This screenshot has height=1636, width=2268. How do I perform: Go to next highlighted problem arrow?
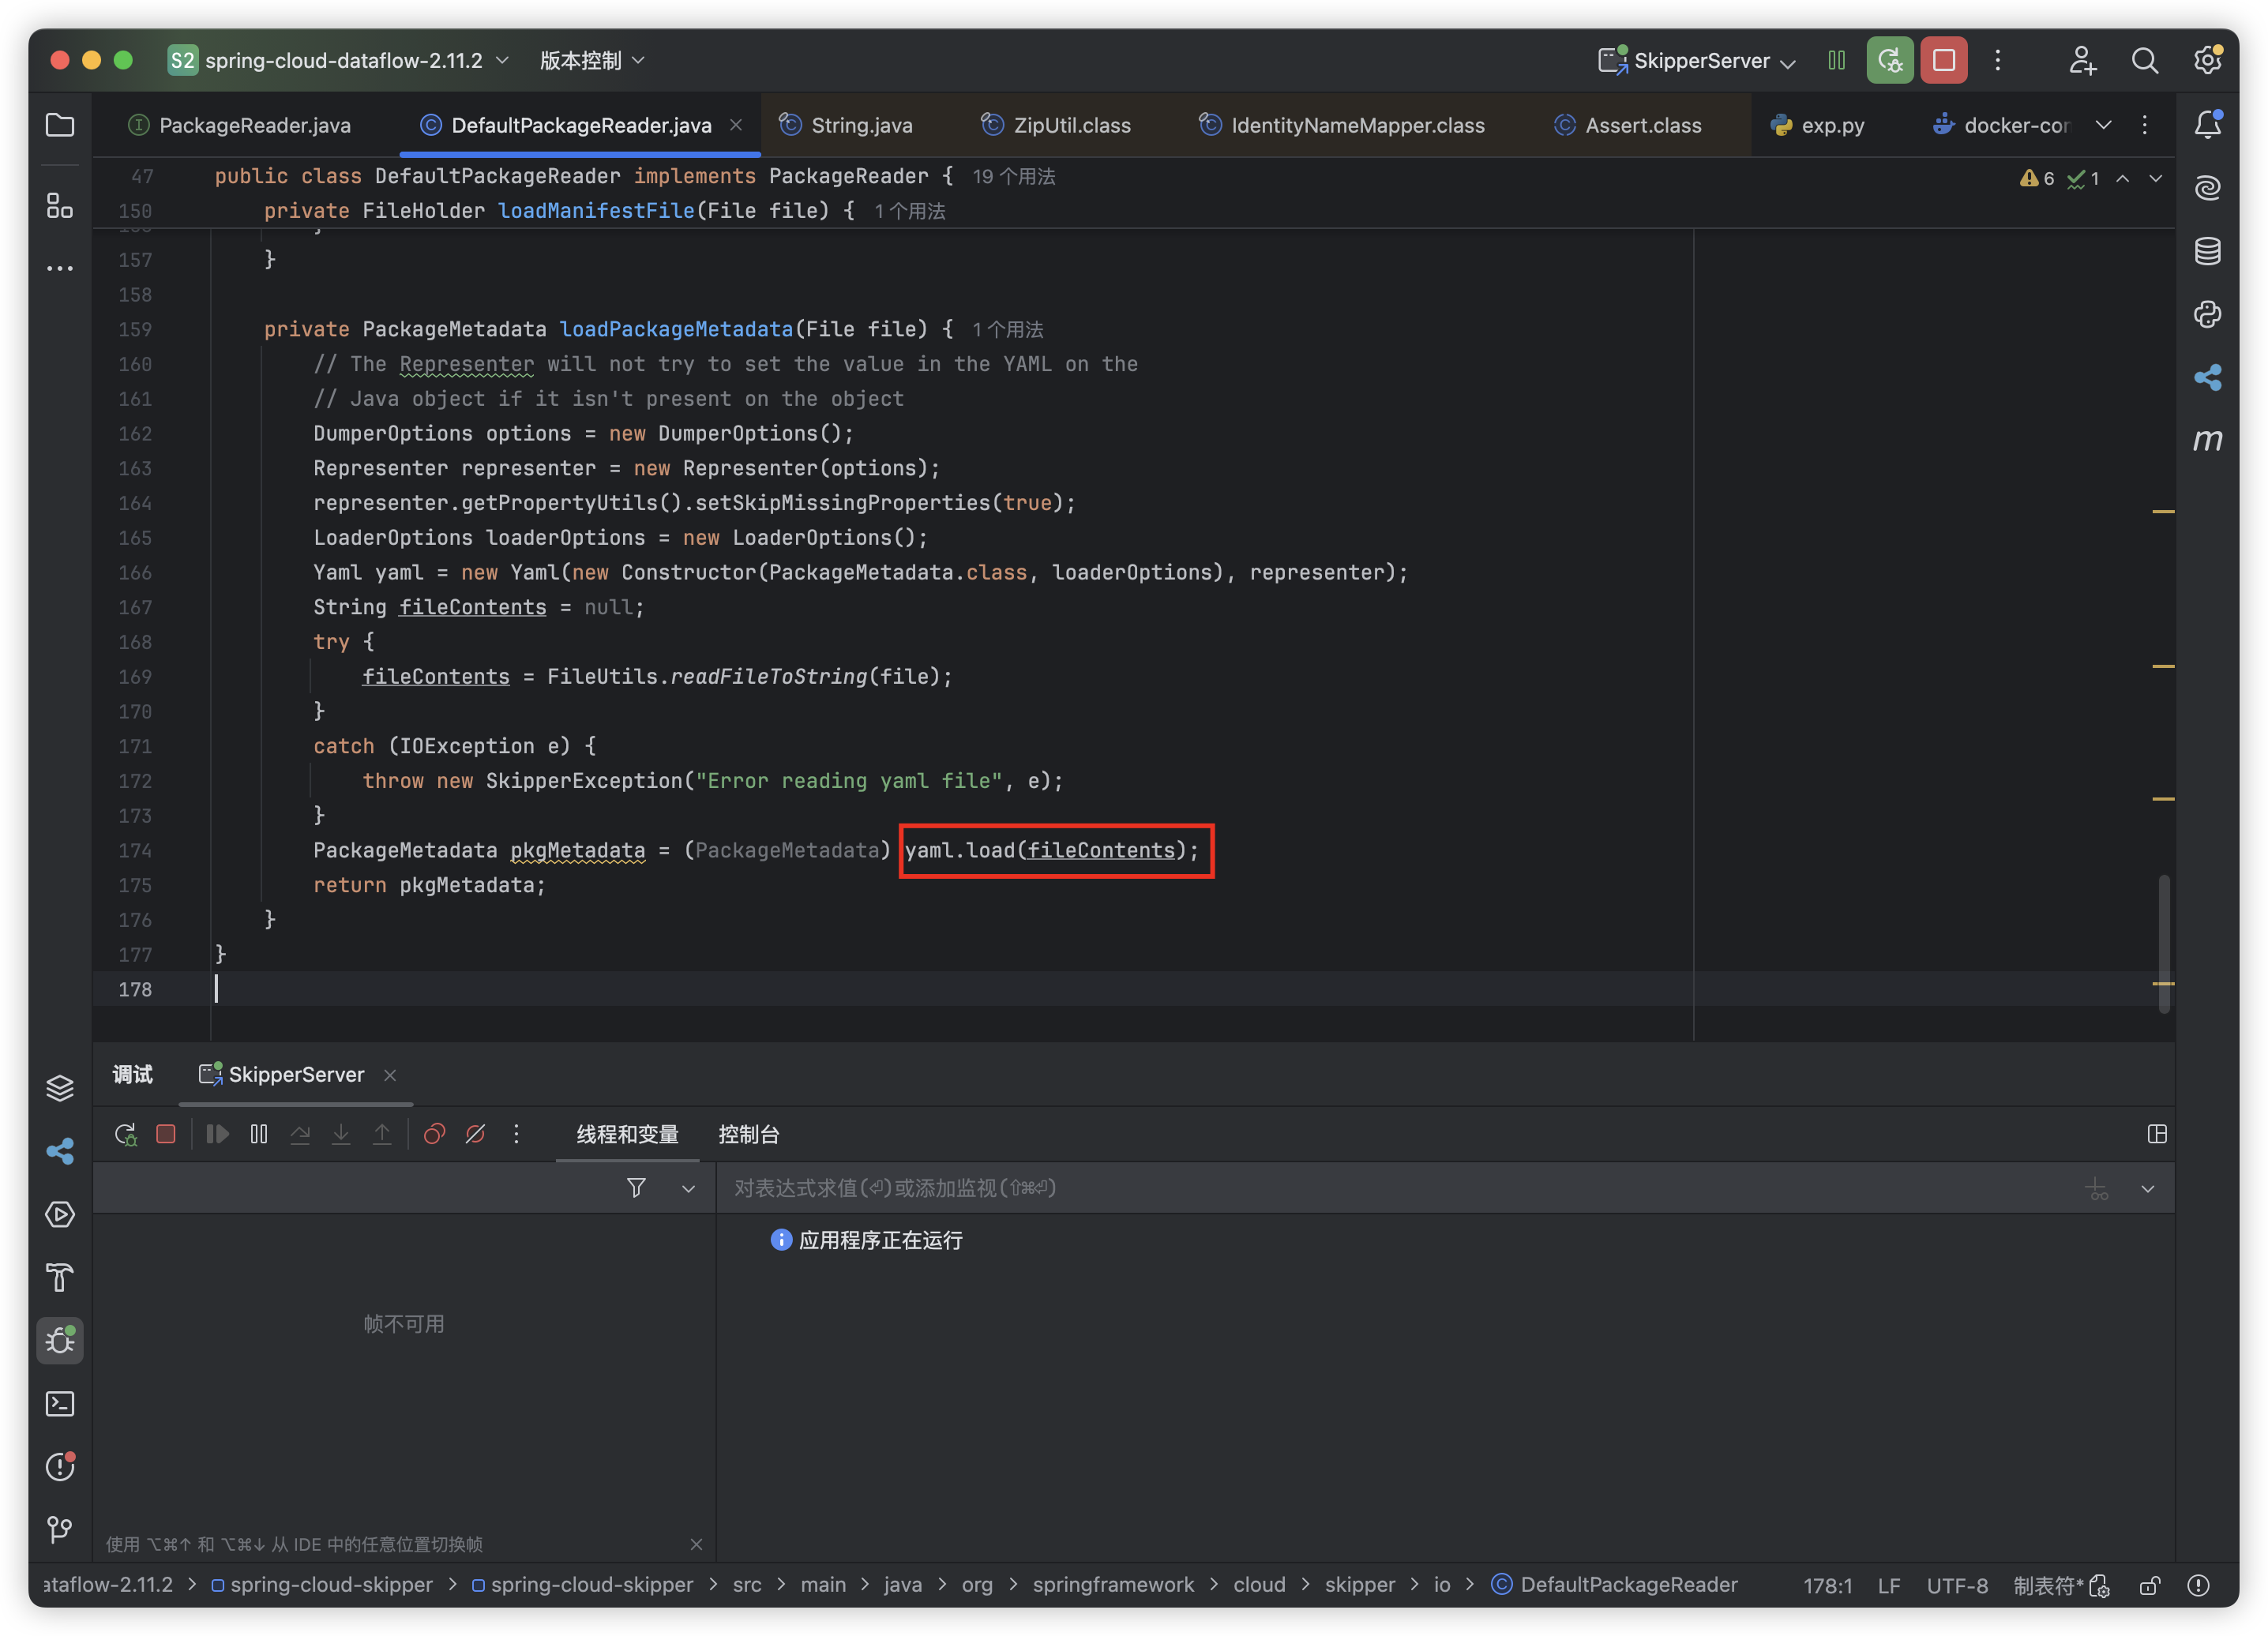(2156, 178)
